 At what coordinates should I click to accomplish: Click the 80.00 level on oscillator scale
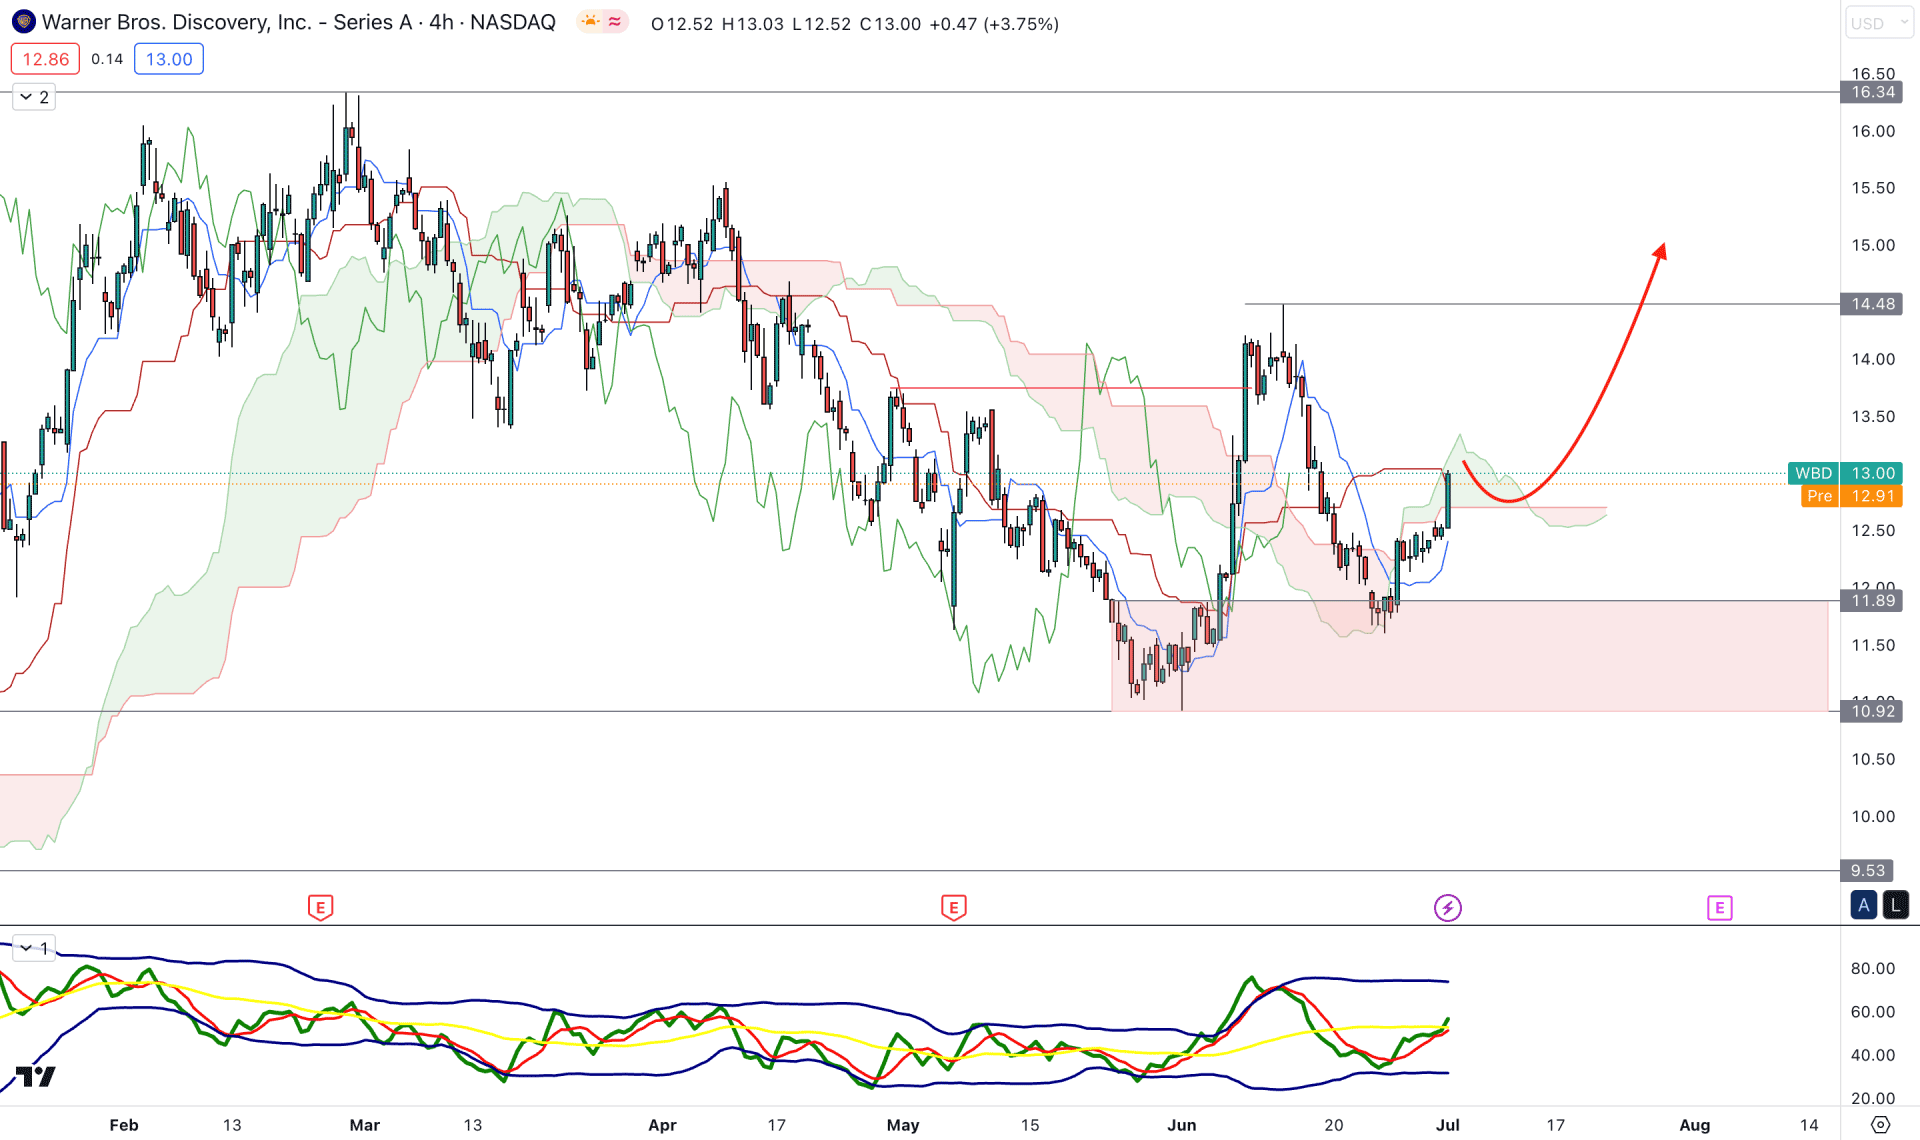click(1872, 968)
